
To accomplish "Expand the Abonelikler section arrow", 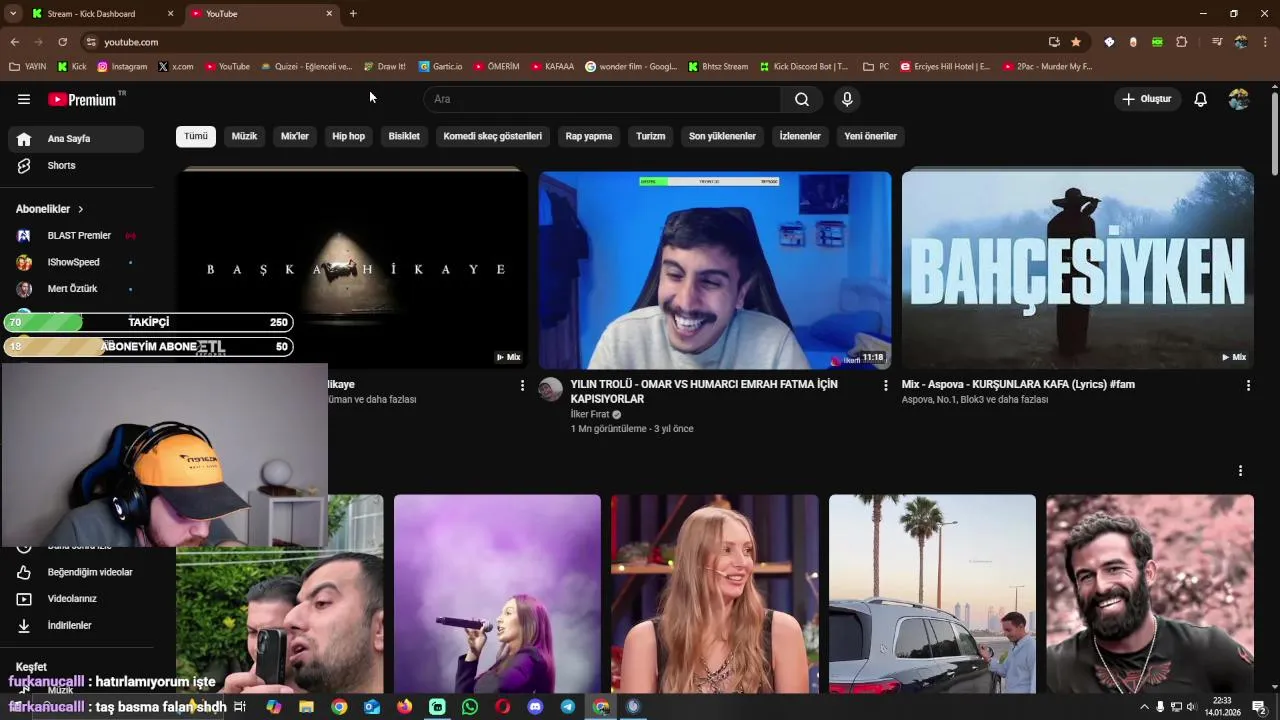I will 80,209.
